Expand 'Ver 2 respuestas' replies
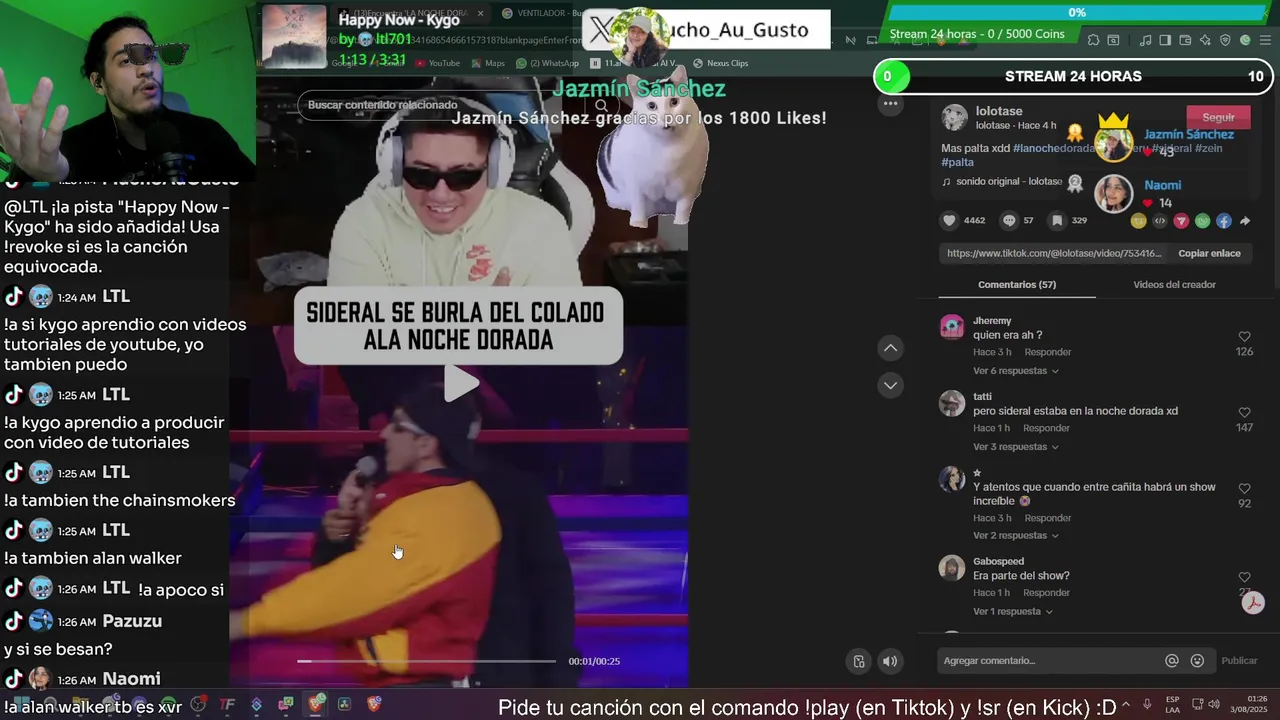Image resolution: width=1280 pixels, height=720 pixels. 1015,536
